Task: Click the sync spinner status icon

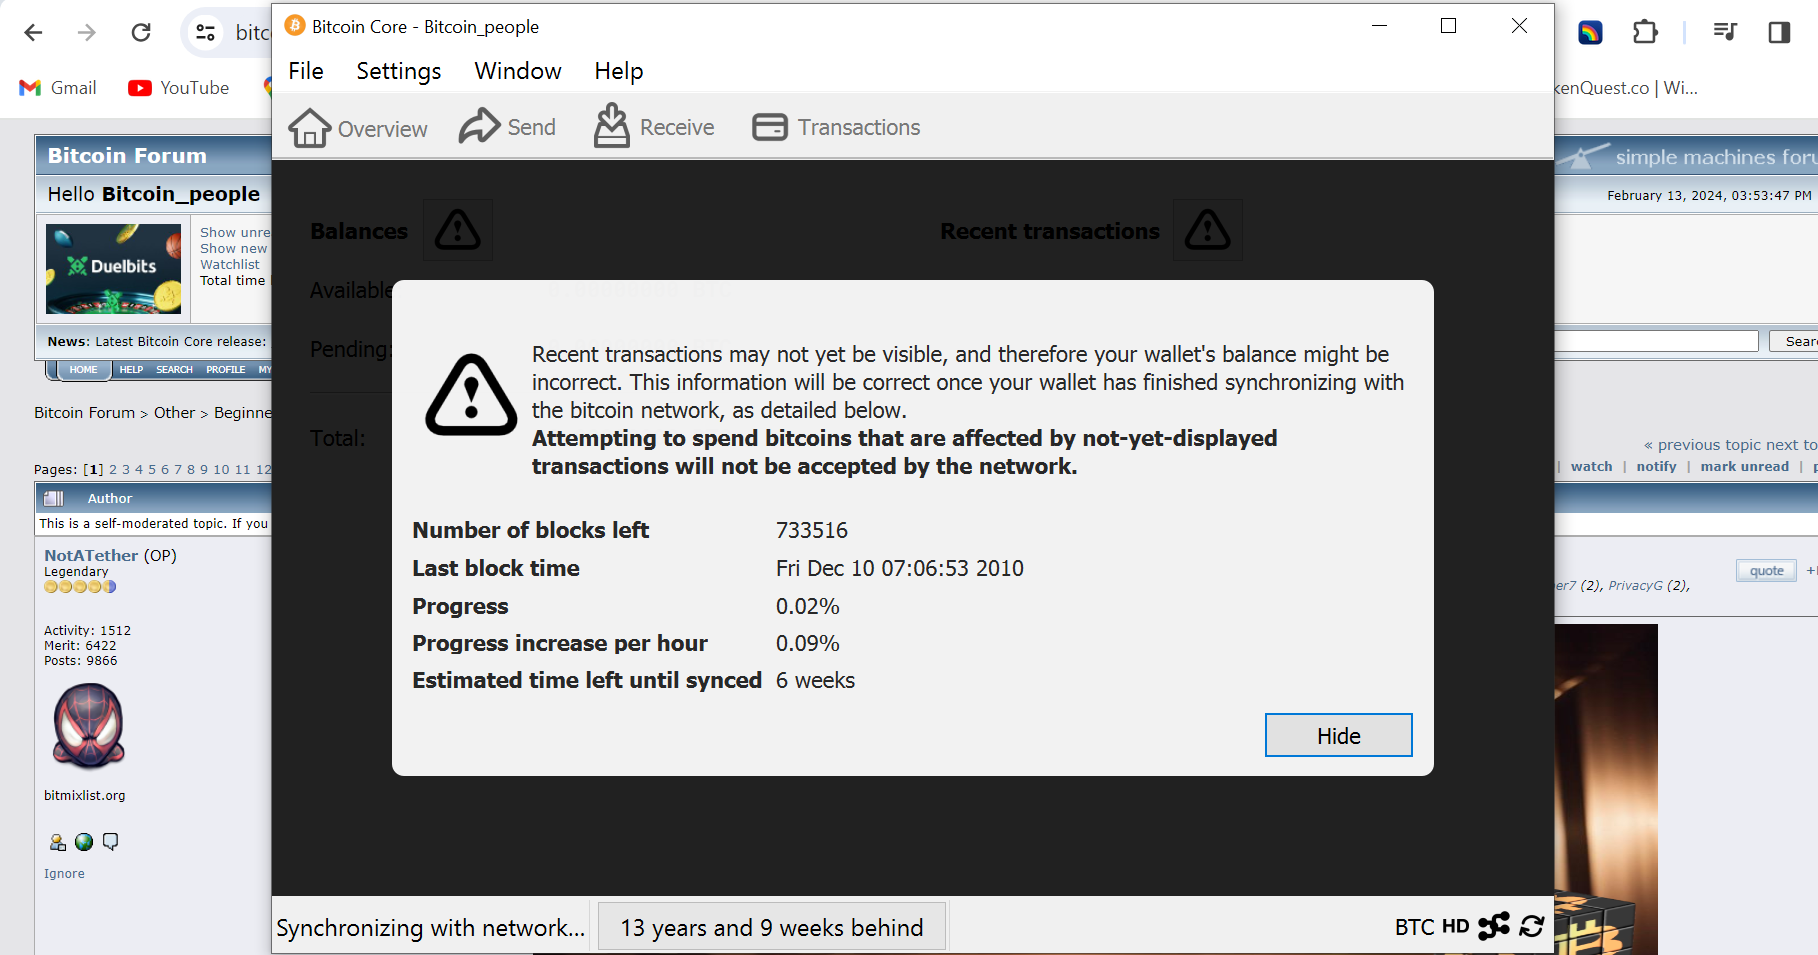Action: [1532, 926]
